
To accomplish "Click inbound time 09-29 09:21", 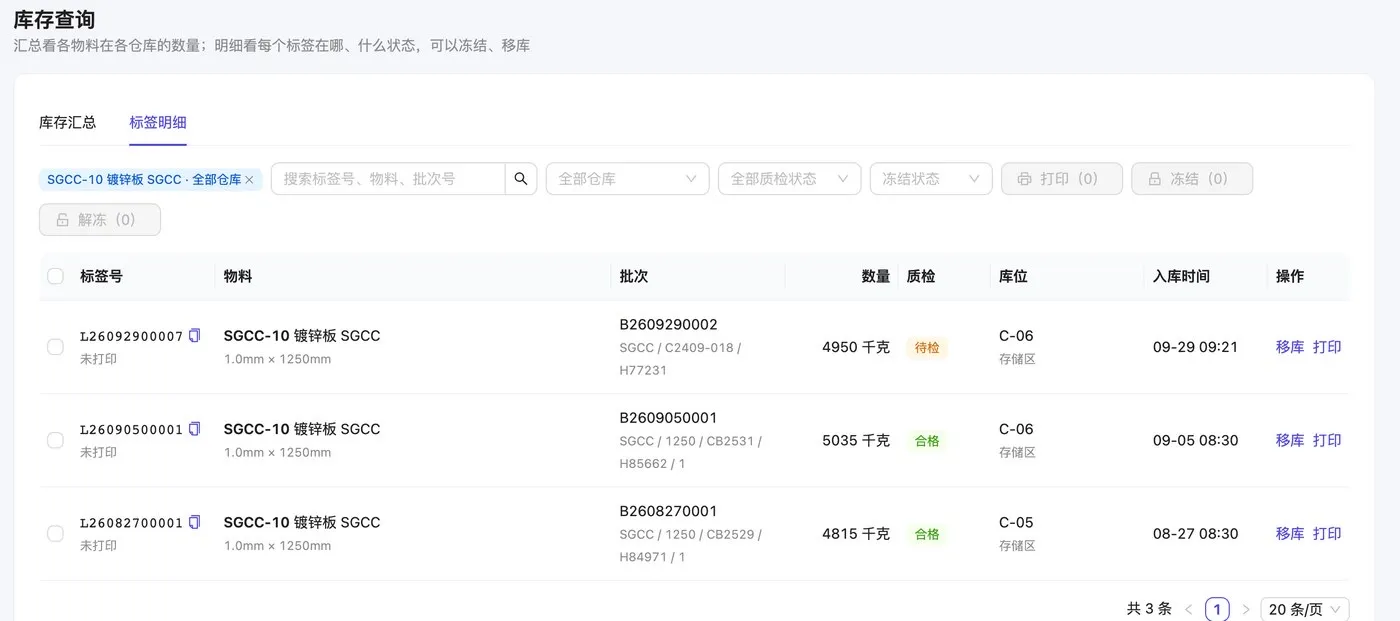I will (x=1195, y=347).
